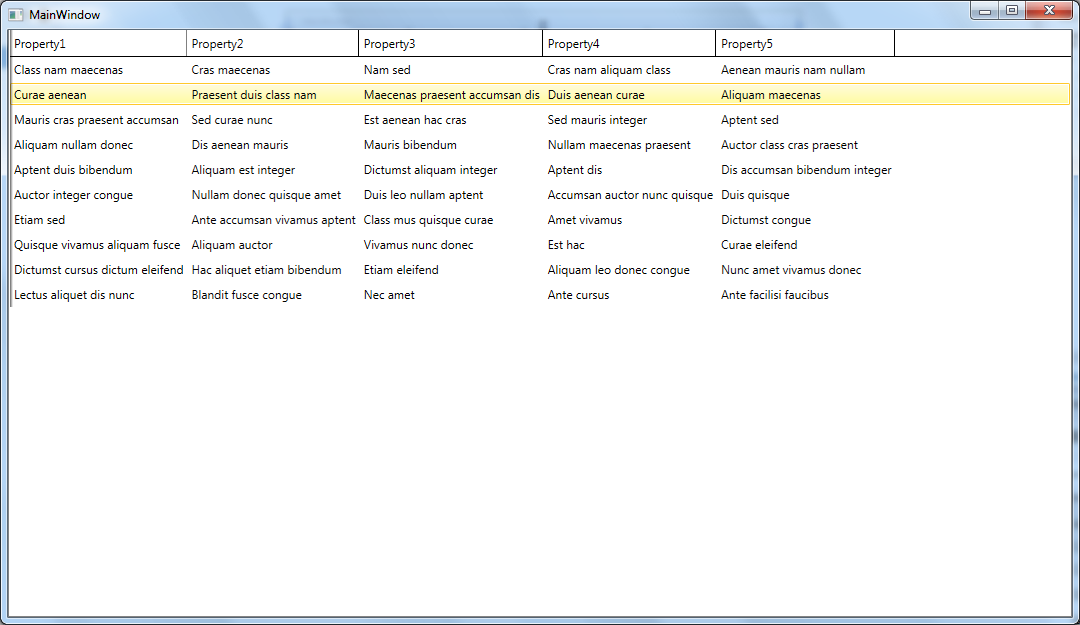Close the MainWindow window
The image size is (1080, 625).
[x=1048, y=11]
